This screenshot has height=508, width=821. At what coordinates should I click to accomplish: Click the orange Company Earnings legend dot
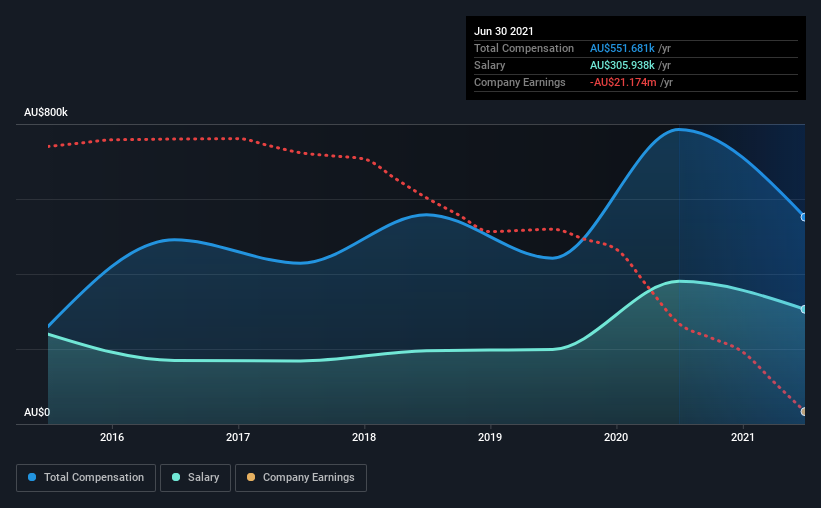(x=251, y=477)
